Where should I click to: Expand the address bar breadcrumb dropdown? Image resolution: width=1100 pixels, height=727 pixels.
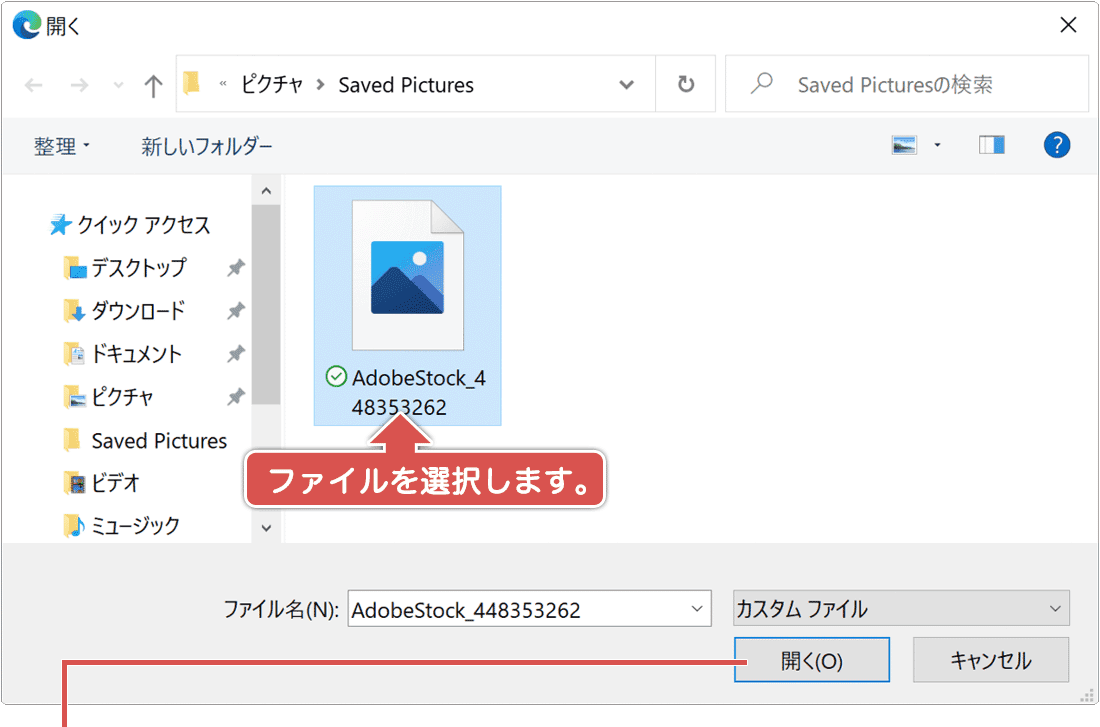pos(625,84)
